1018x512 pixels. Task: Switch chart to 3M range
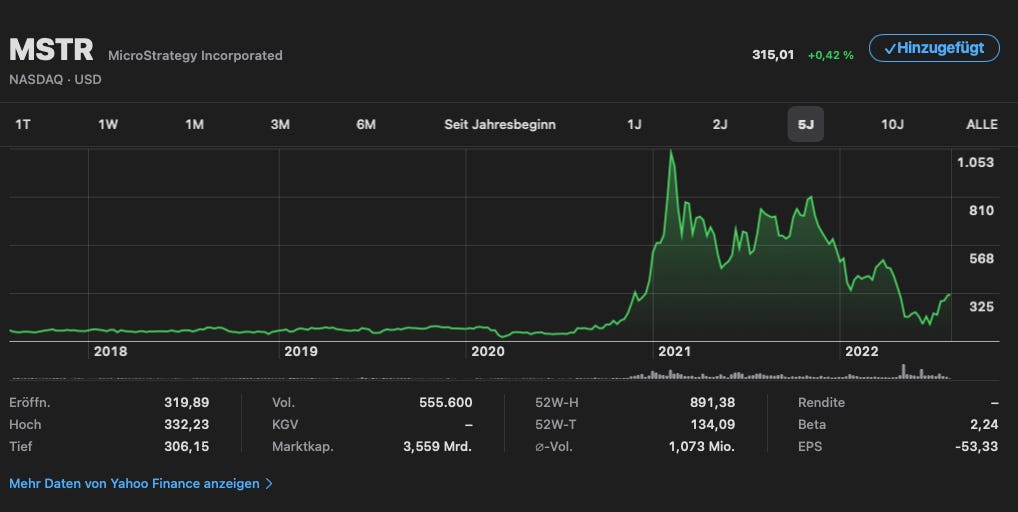[x=280, y=124]
